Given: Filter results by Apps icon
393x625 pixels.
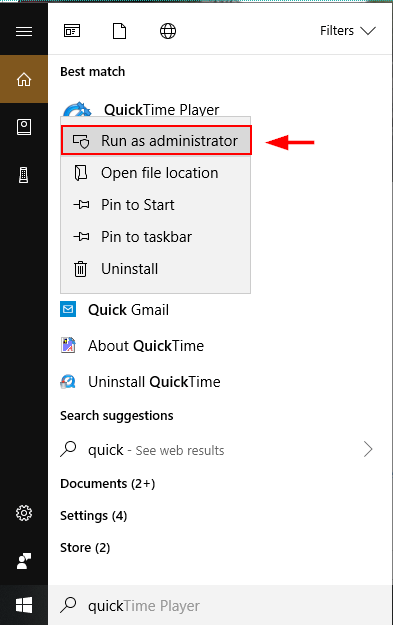Looking at the screenshot, I should tap(72, 31).
